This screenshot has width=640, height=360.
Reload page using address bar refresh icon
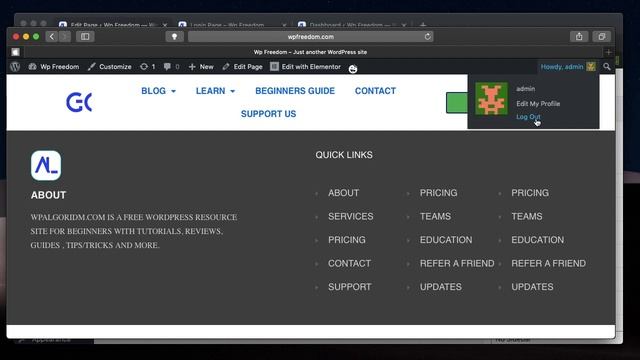[x=427, y=37]
